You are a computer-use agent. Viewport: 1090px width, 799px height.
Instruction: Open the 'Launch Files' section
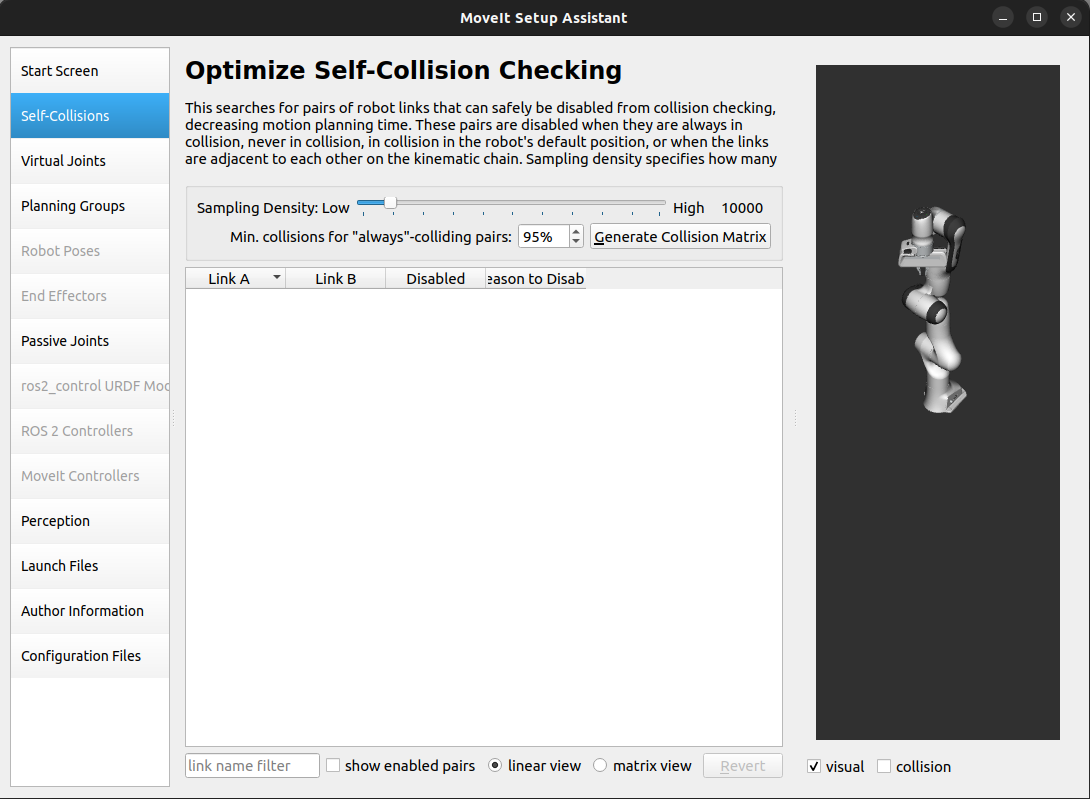point(89,565)
